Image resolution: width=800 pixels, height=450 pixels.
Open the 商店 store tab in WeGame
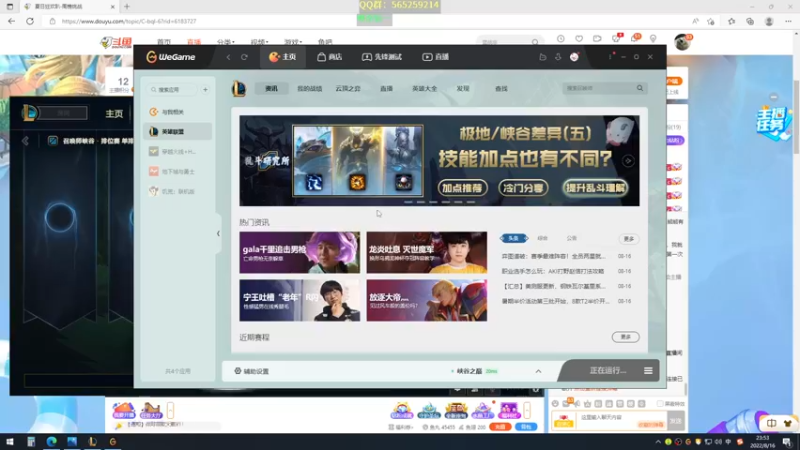[329, 57]
